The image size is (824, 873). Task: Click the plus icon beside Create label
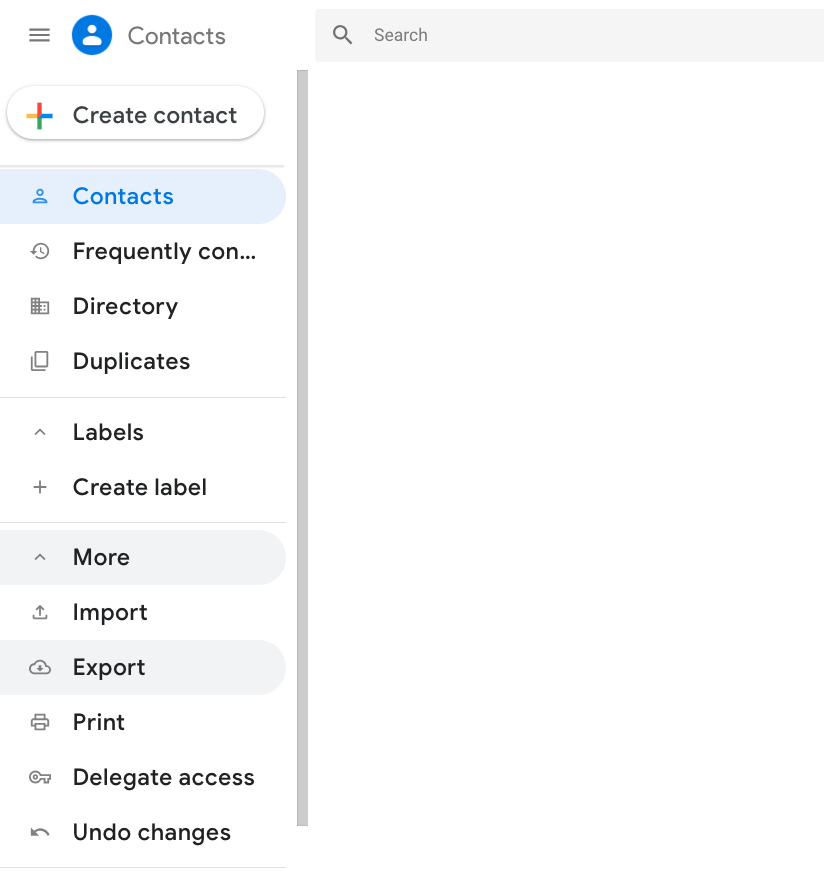[x=40, y=487]
